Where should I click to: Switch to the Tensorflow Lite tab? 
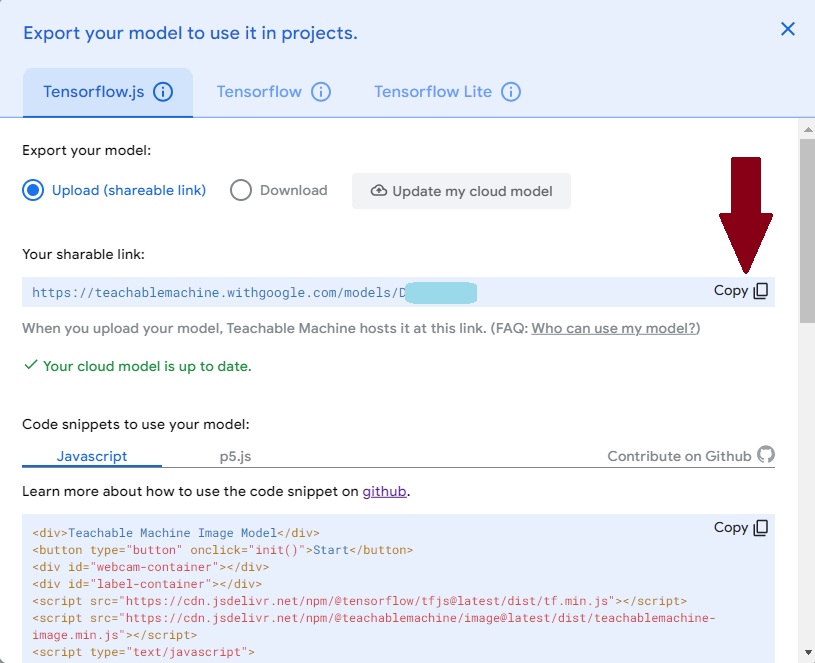pyautogui.click(x=433, y=92)
